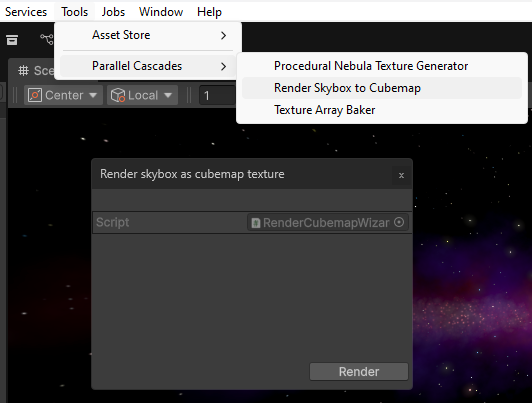Open the Help menu
The height and width of the screenshot is (403, 532).
pyautogui.click(x=209, y=12)
